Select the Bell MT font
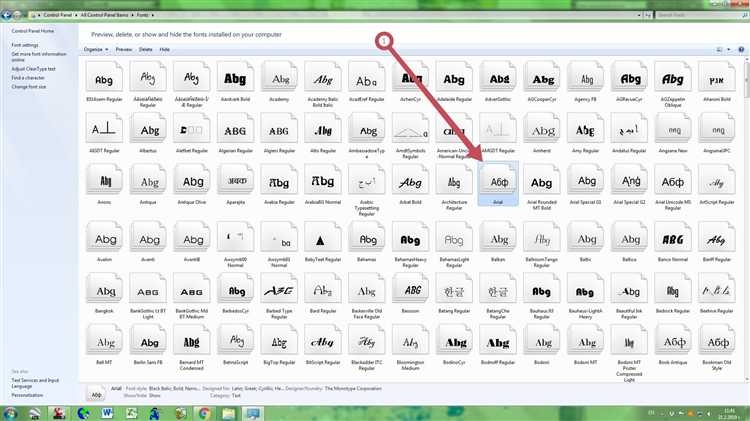Image resolution: width=750 pixels, height=421 pixels. (x=104, y=343)
